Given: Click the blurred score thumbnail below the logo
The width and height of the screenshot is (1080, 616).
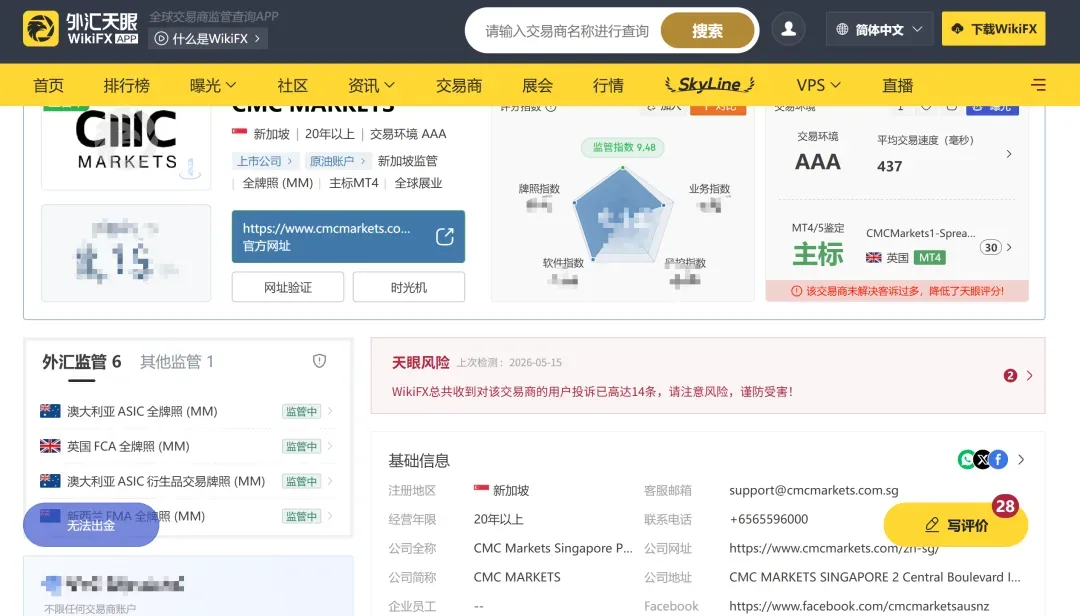Looking at the screenshot, I should pyautogui.click(x=126, y=253).
